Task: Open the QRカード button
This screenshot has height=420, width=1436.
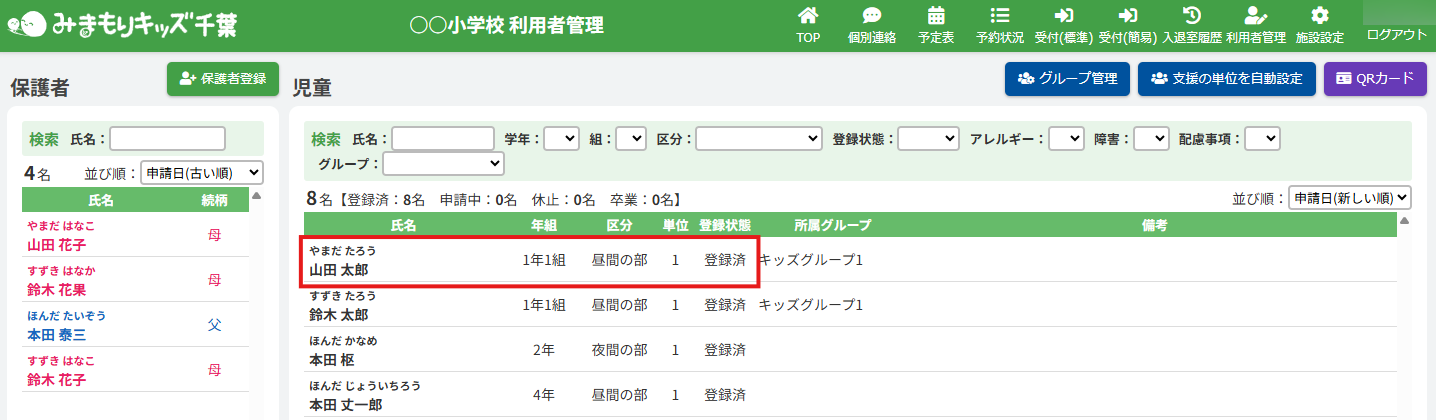Action: click(x=1375, y=79)
